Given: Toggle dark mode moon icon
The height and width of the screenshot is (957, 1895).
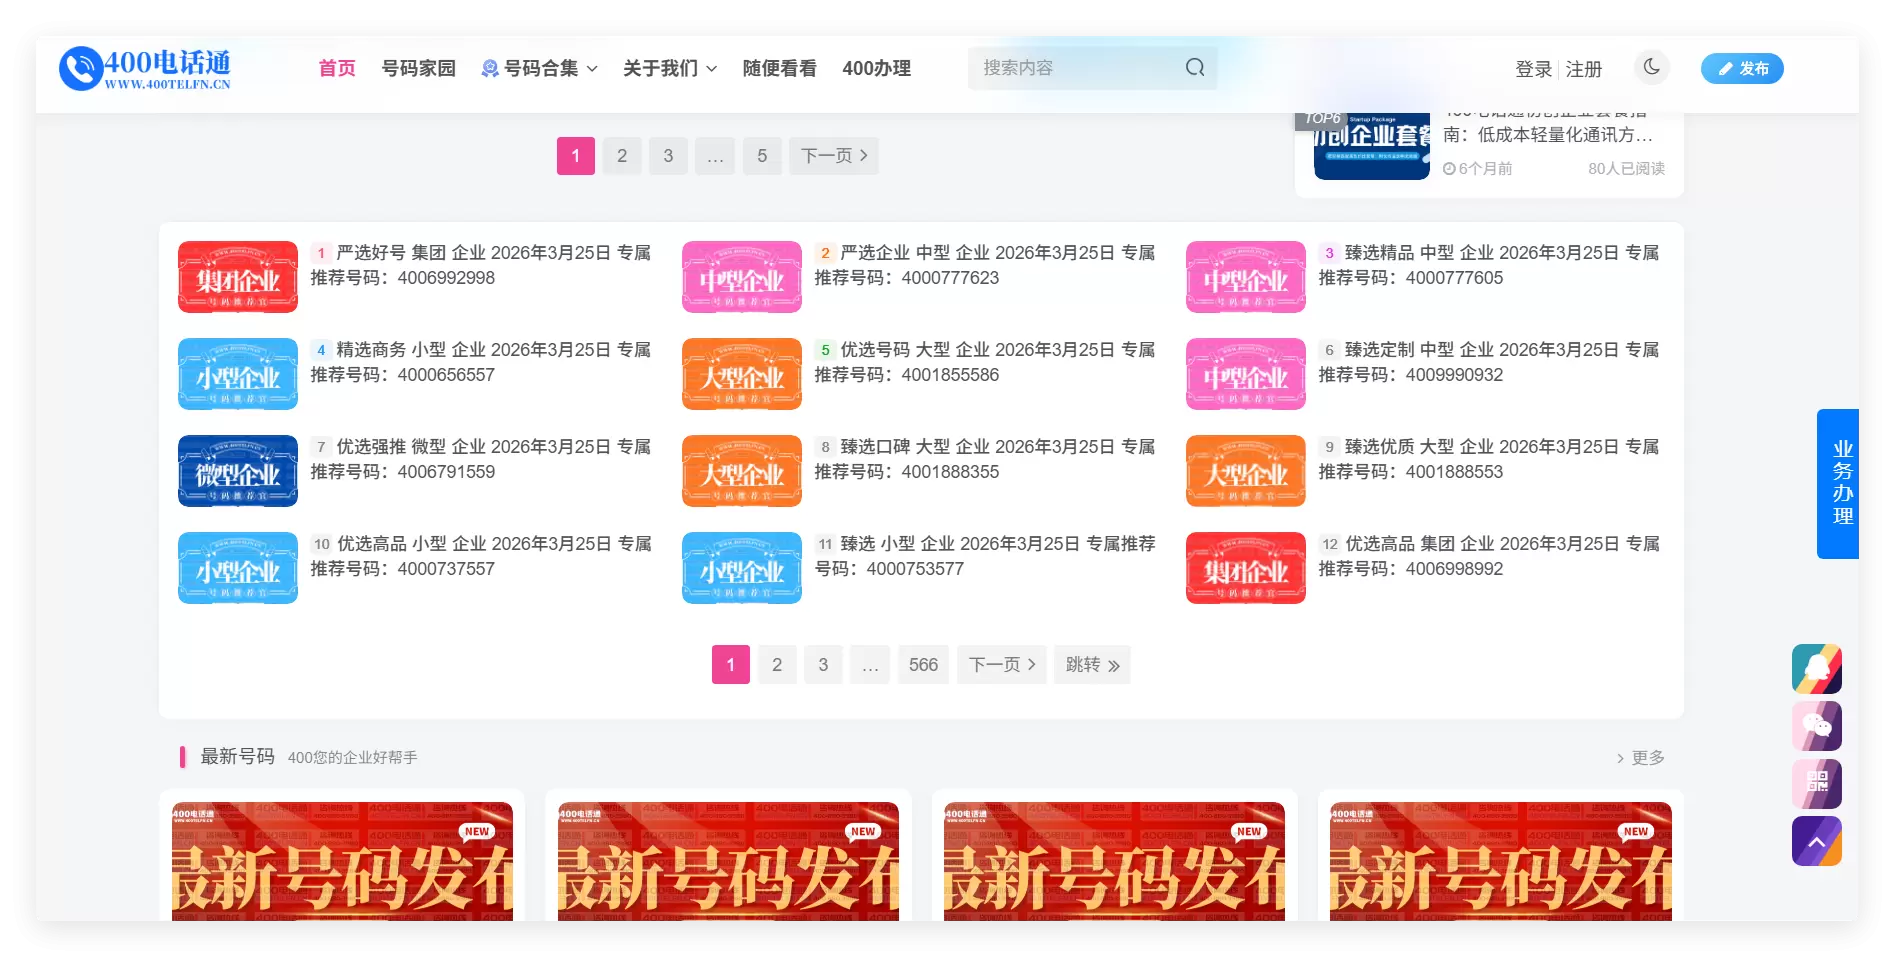Looking at the screenshot, I should click(x=1651, y=67).
